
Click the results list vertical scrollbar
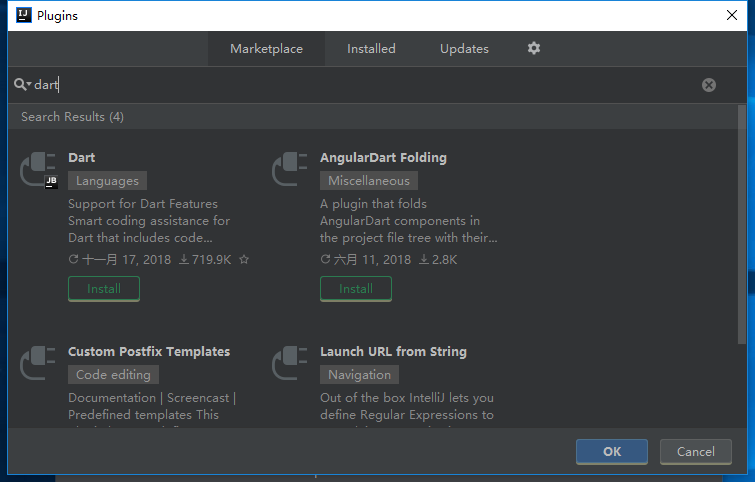(x=742, y=220)
